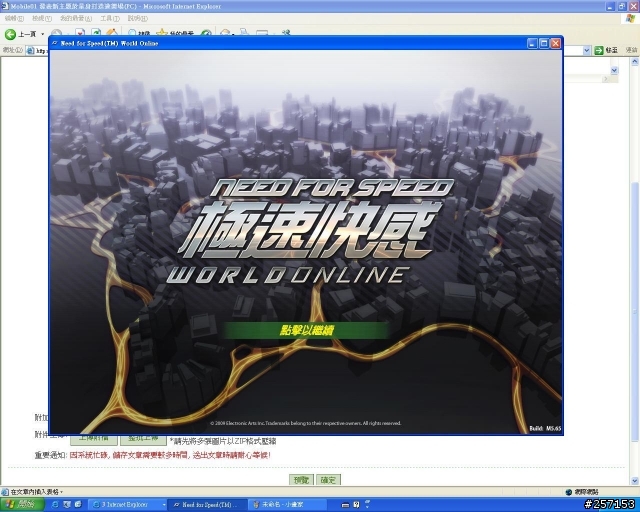Image resolution: width=640 pixels, height=512 pixels.
Task: Click the IE back arrow button
Action: click(x=10, y=34)
